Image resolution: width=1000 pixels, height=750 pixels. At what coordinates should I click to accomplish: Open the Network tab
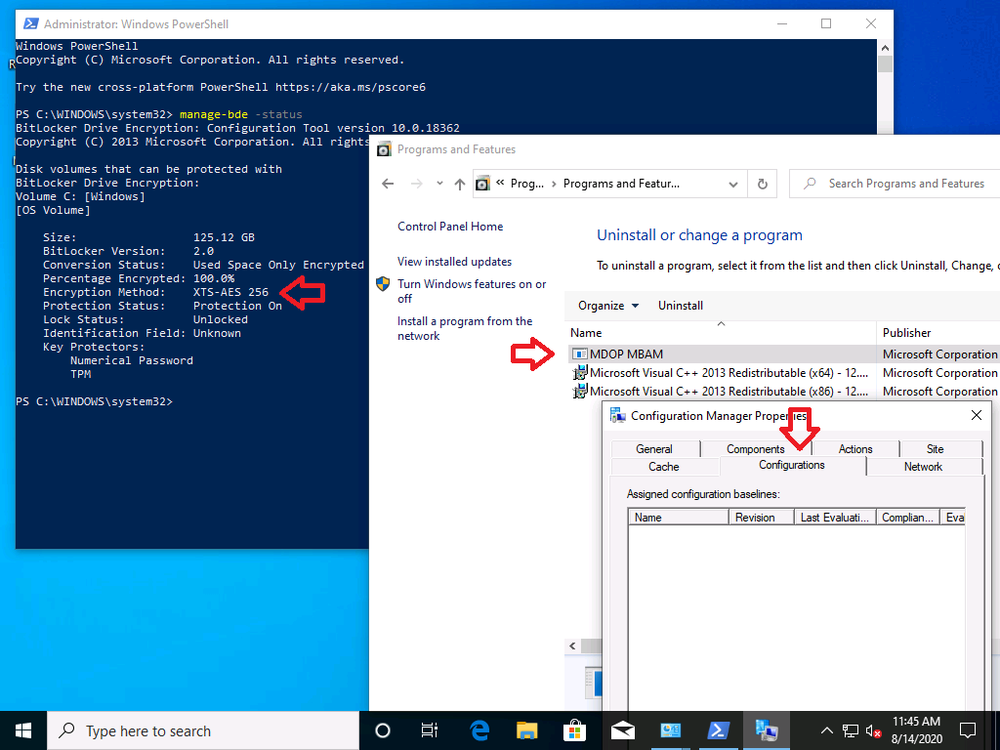click(923, 467)
